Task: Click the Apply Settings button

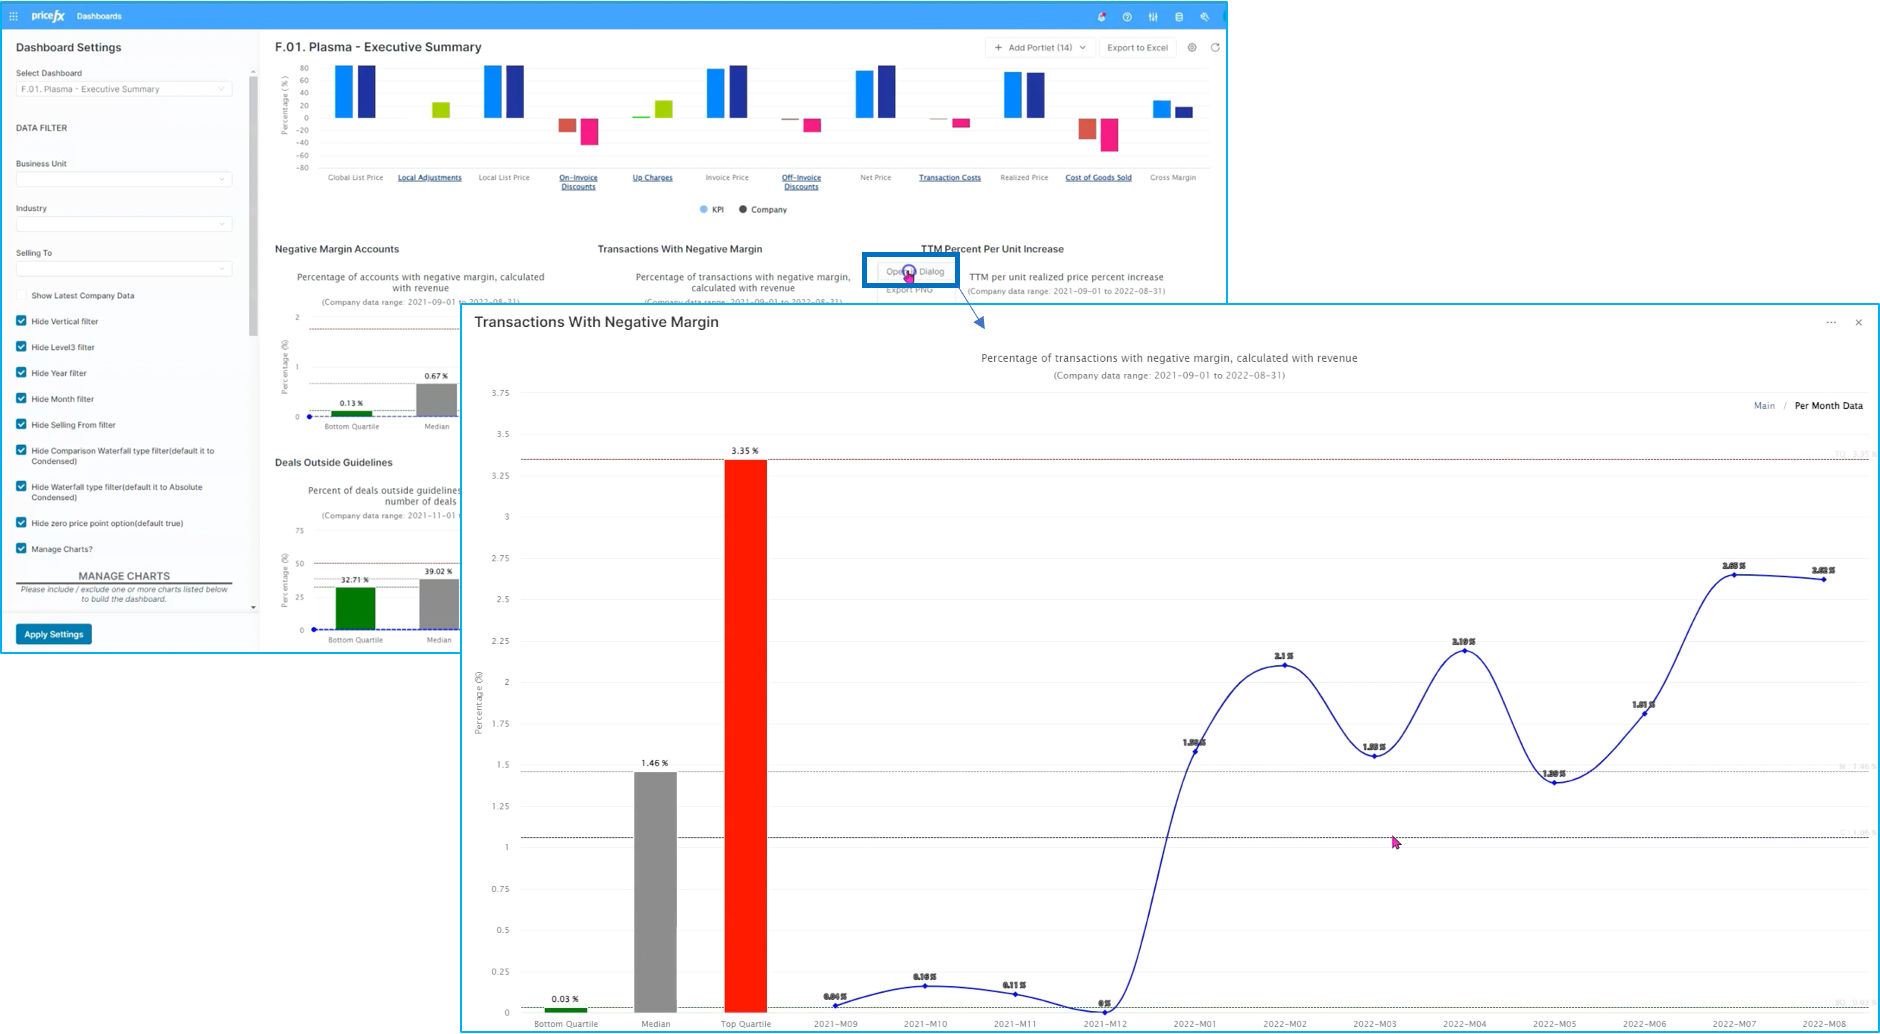Action: [54, 634]
